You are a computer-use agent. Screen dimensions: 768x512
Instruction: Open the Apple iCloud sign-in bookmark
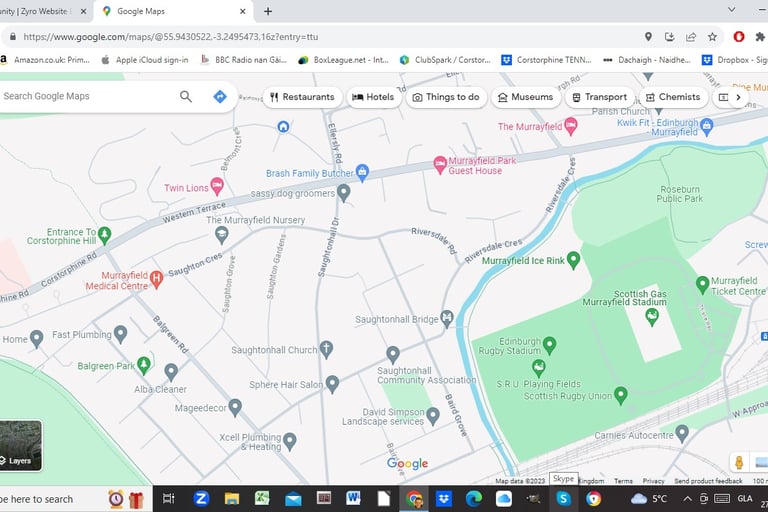pos(145,60)
